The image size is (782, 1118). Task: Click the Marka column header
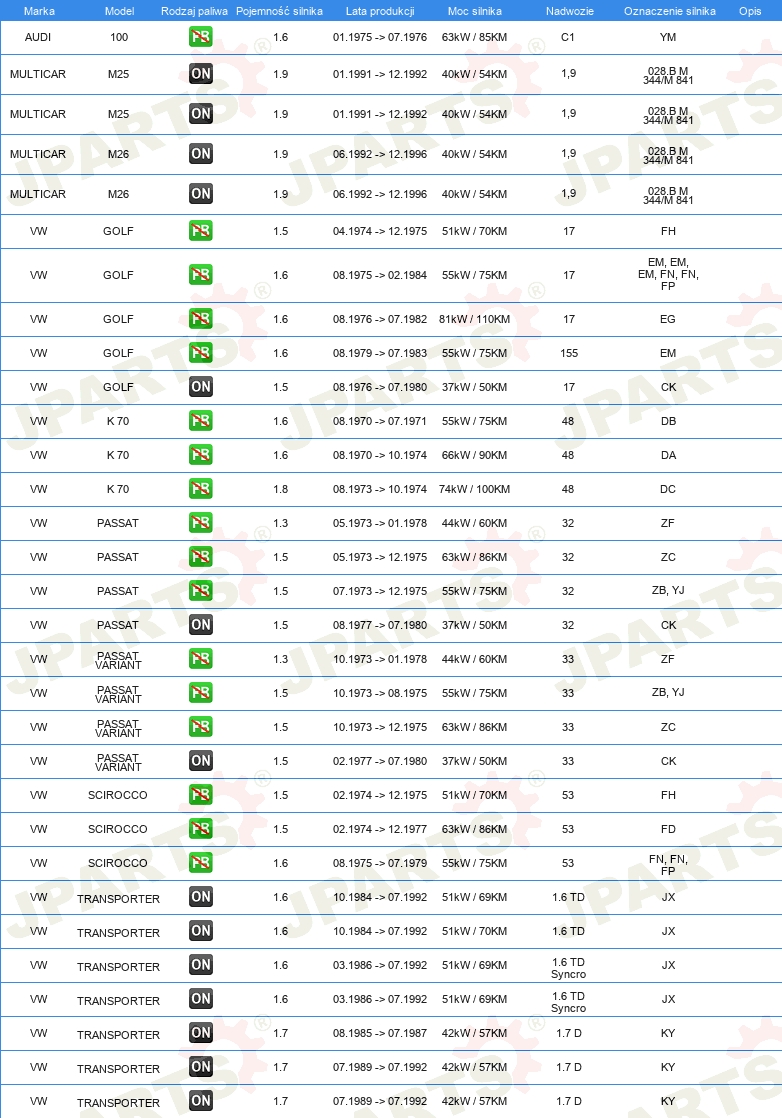pyautogui.click(x=38, y=11)
